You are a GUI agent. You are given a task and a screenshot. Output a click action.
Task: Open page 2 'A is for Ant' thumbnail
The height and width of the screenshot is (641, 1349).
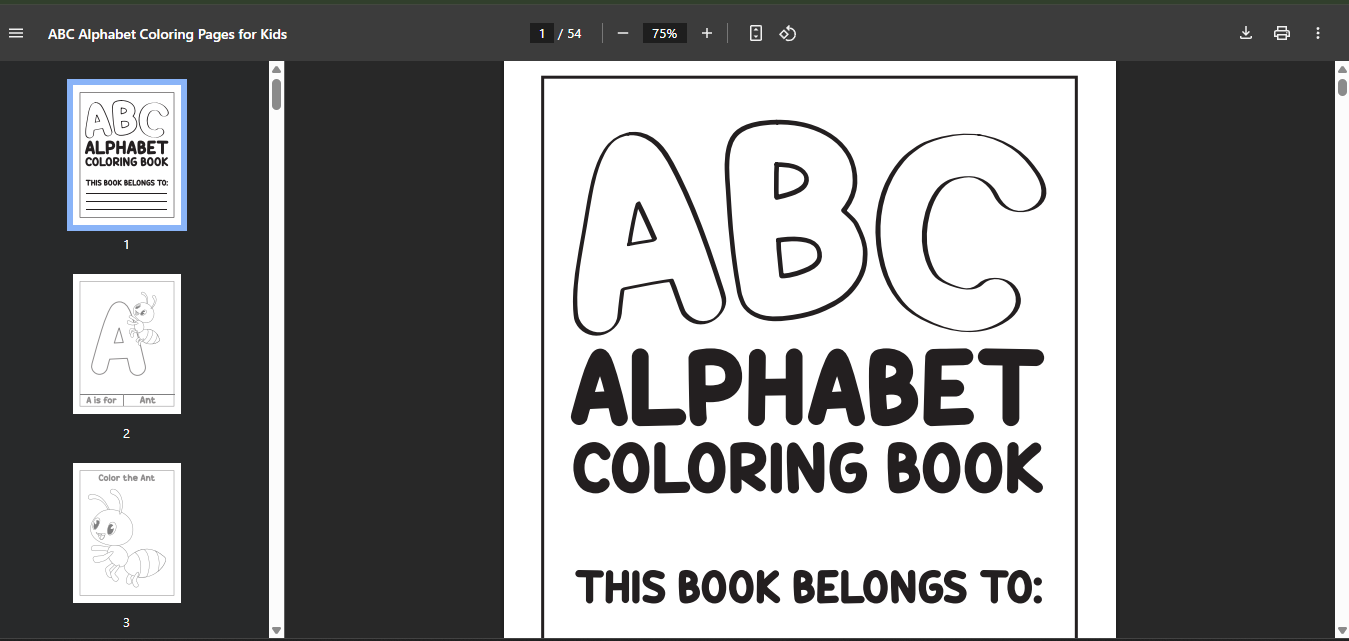click(x=127, y=344)
